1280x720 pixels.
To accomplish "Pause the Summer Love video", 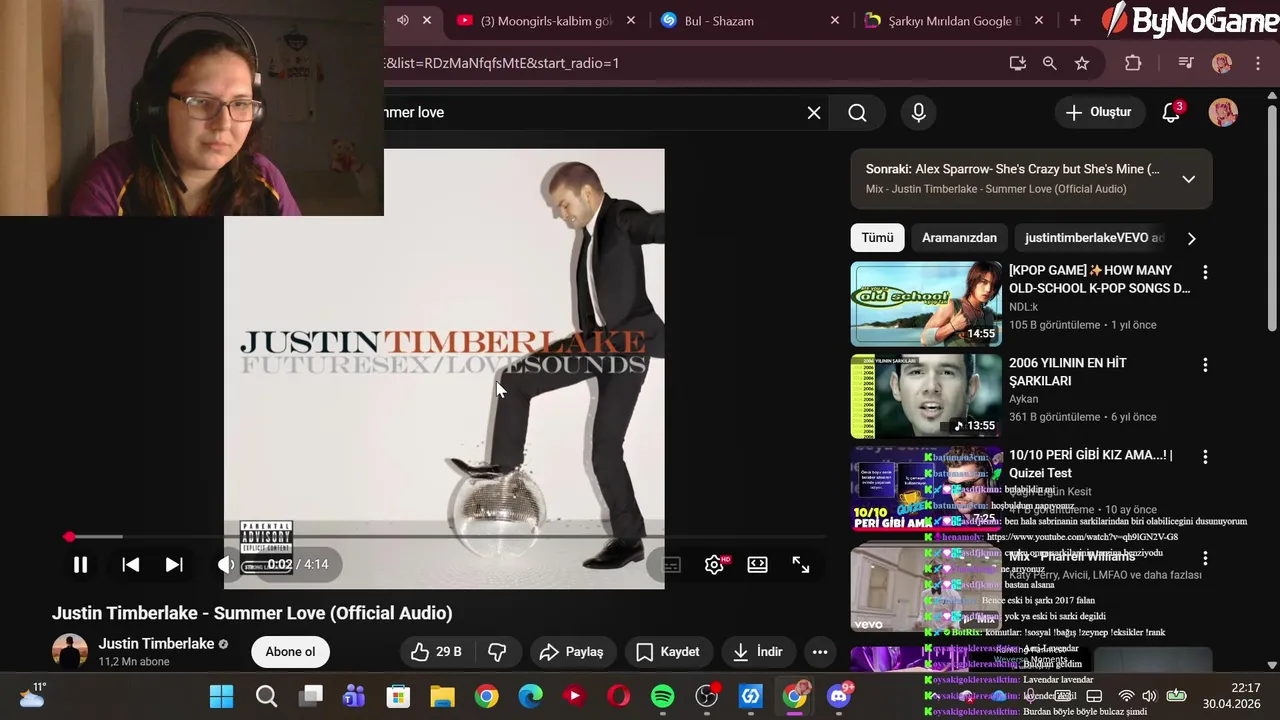I will (x=80, y=564).
